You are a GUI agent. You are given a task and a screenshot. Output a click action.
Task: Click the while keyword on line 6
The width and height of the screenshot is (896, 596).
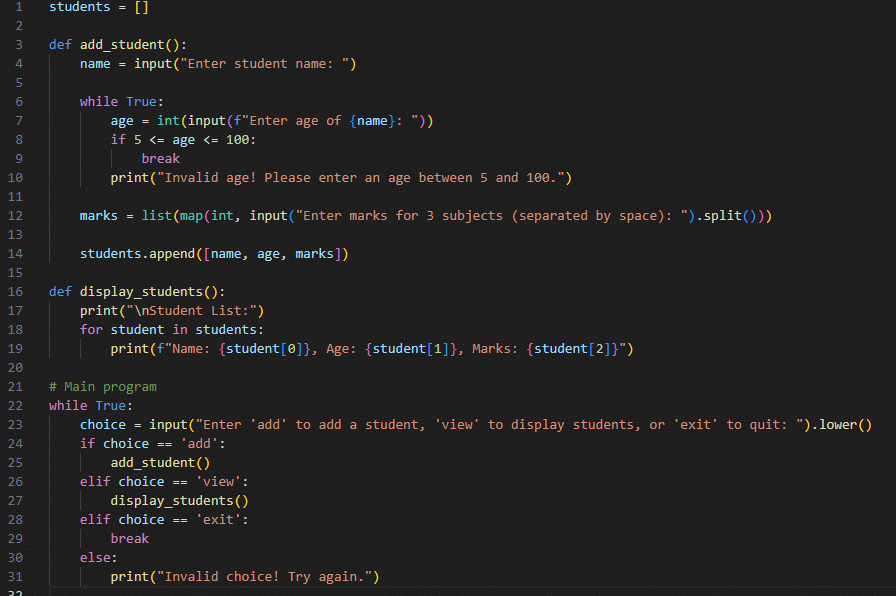click(x=99, y=102)
